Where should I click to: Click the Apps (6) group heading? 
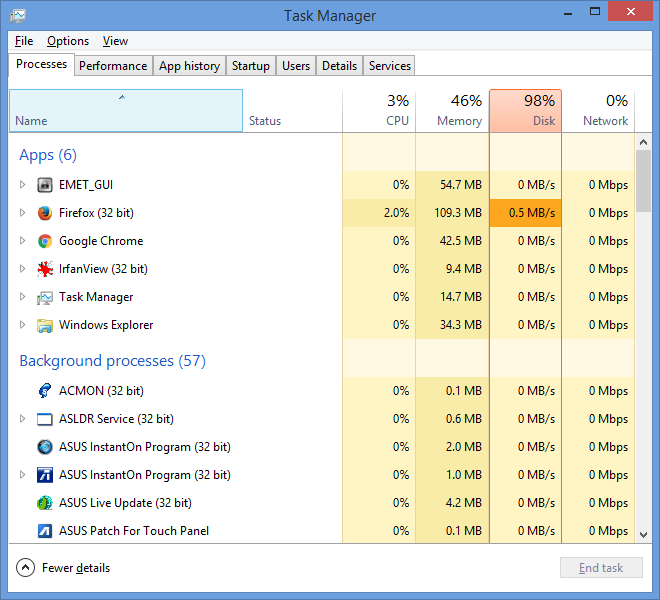tap(48, 155)
